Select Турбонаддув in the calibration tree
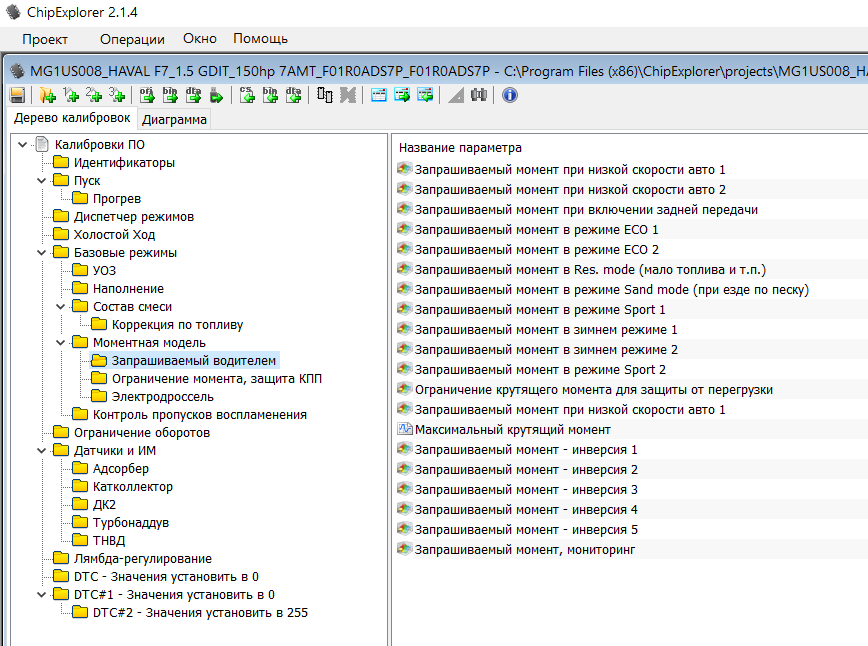Viewport: 868px width, 646px height. 130,523
